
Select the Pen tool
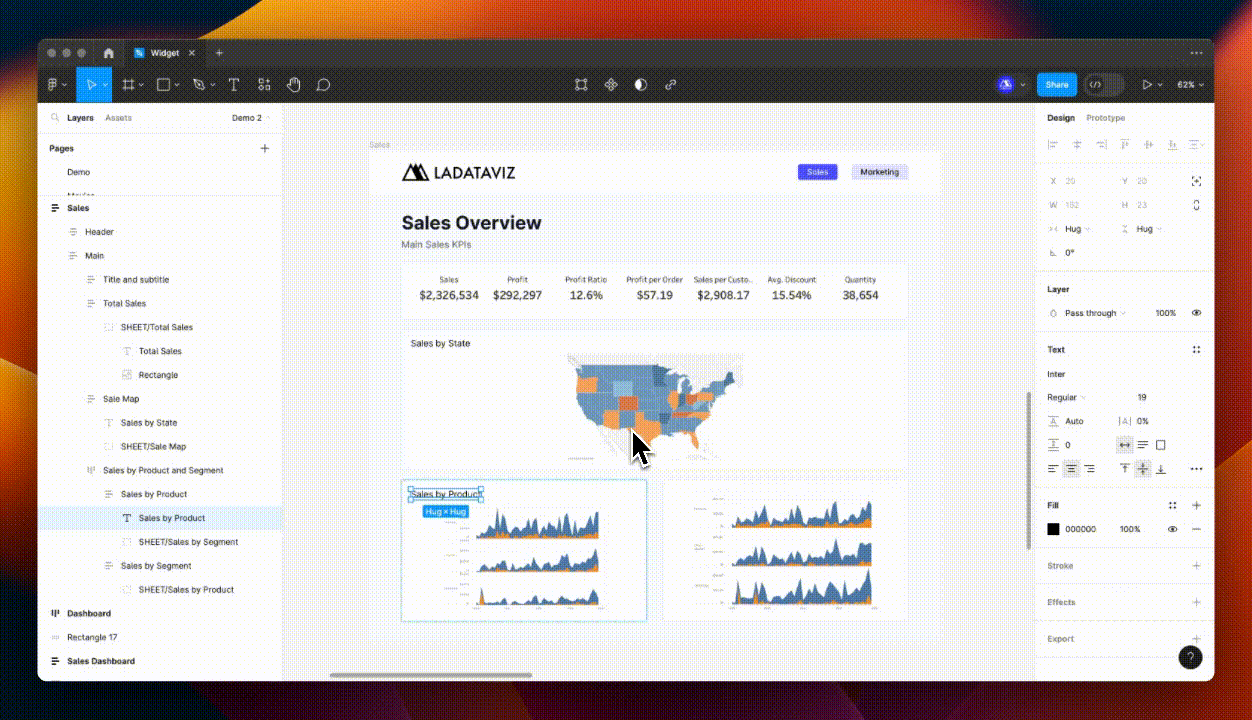click(x=198, y=85)
